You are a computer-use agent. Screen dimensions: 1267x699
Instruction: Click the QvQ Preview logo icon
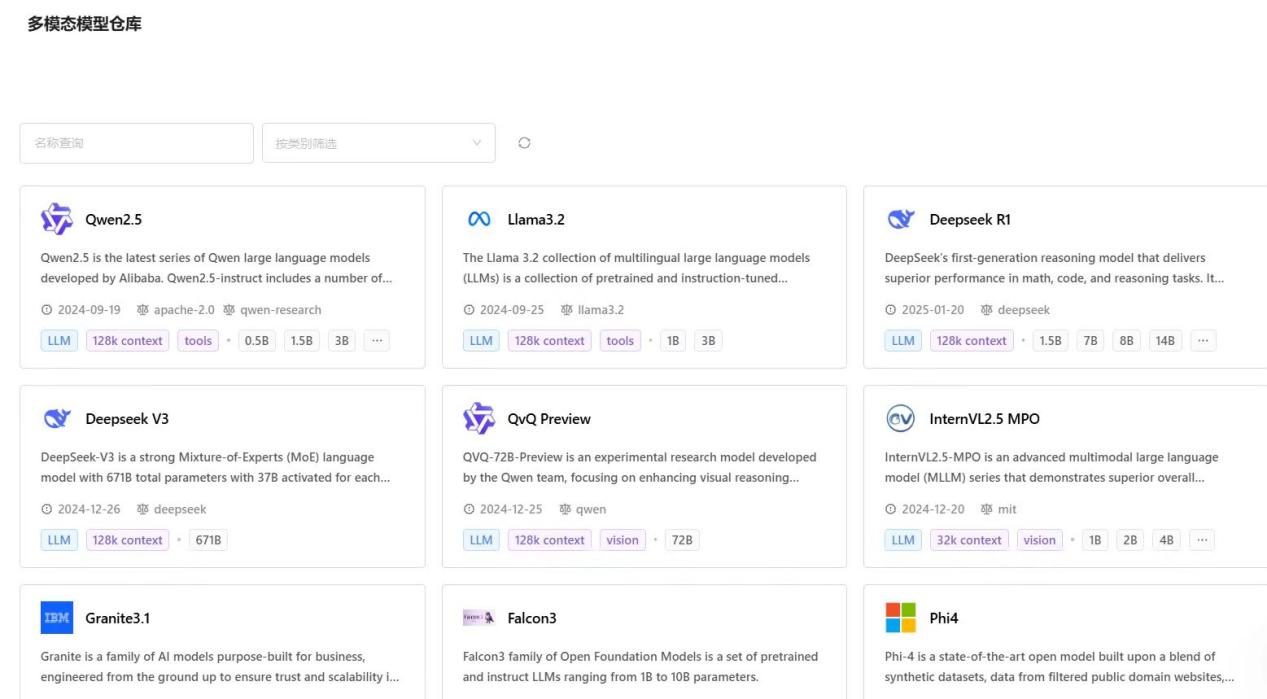coord(479,418)
